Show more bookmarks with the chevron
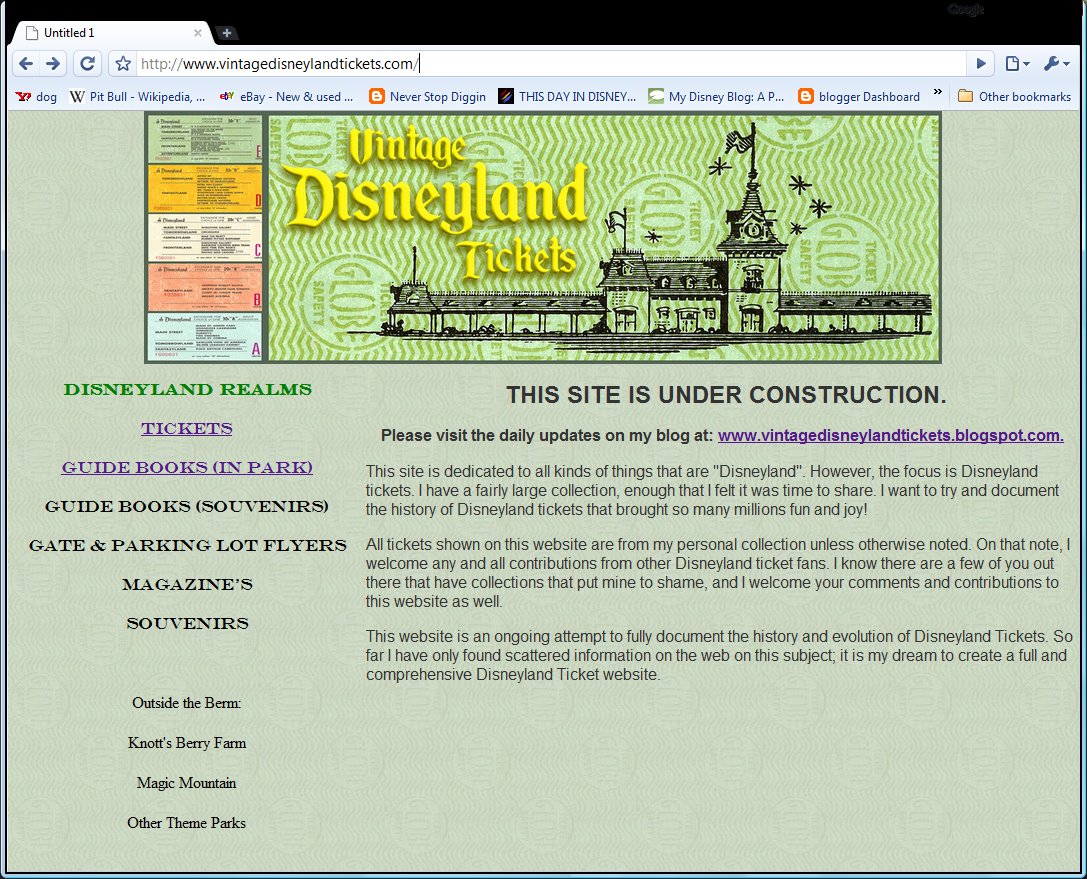1087x879 pixels. (x=938, y=92)
